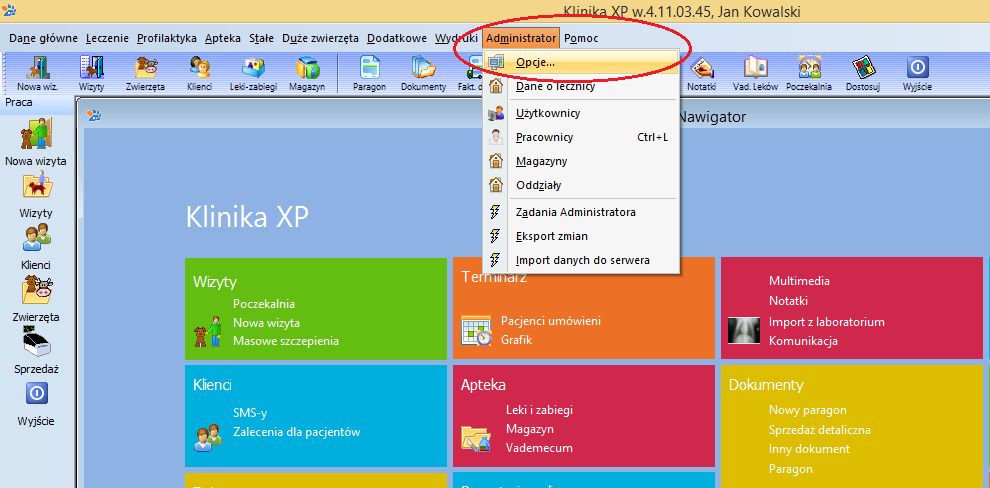This screenshot has height=488, width=990.
Task: Click the Wyjście toolbar icon
Action: (x=917, y=73)
